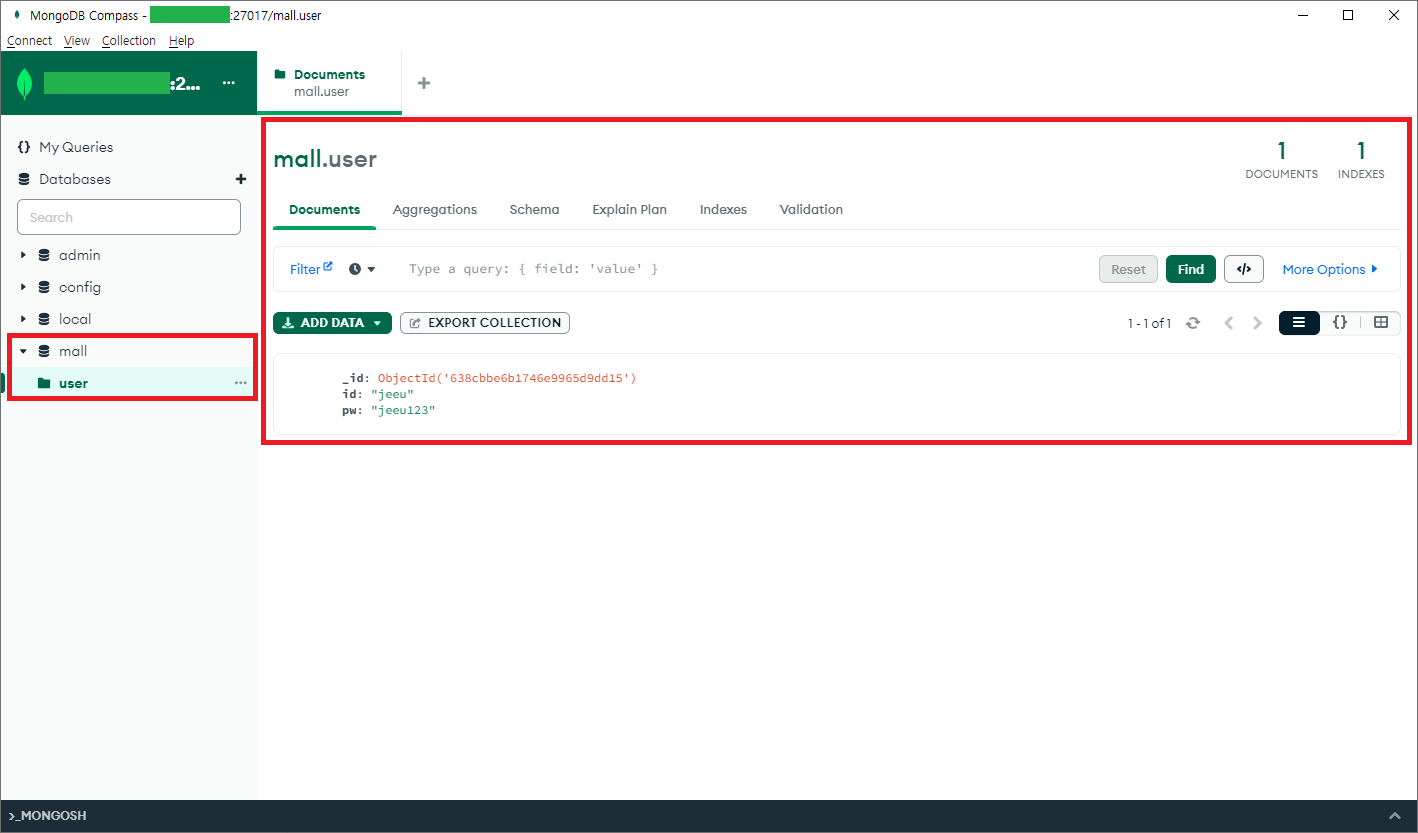Screen dimensions: 1418x833
Task: Expand the MONGOSH shell panel
Action: coord(1394,816)
